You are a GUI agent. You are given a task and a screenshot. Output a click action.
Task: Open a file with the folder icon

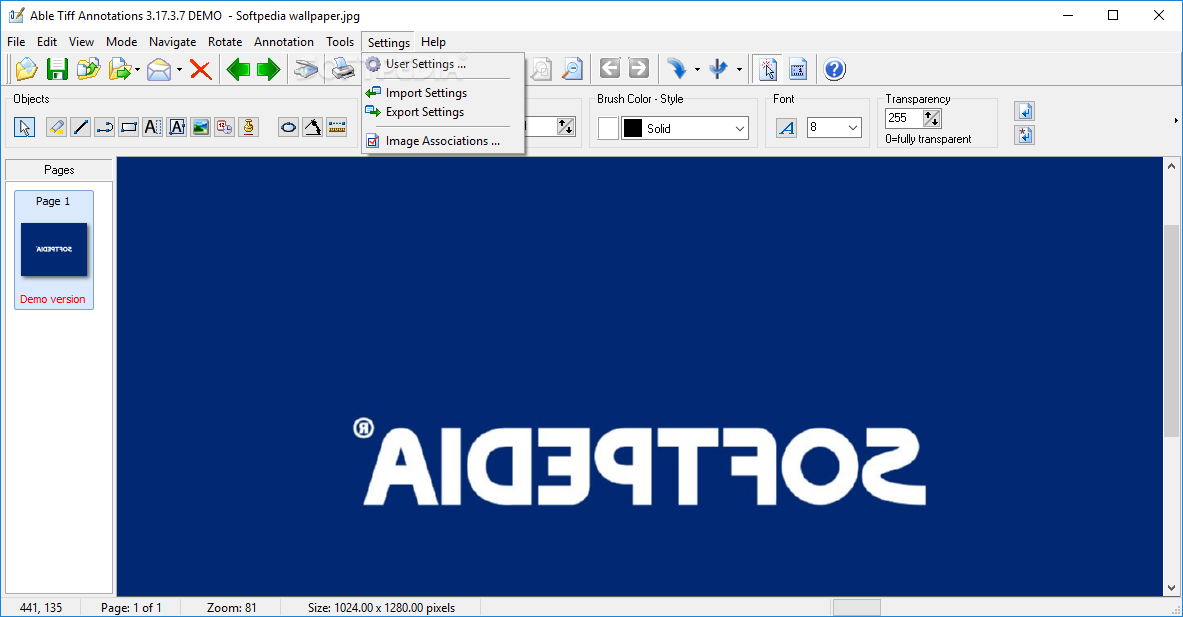[26, 69]
